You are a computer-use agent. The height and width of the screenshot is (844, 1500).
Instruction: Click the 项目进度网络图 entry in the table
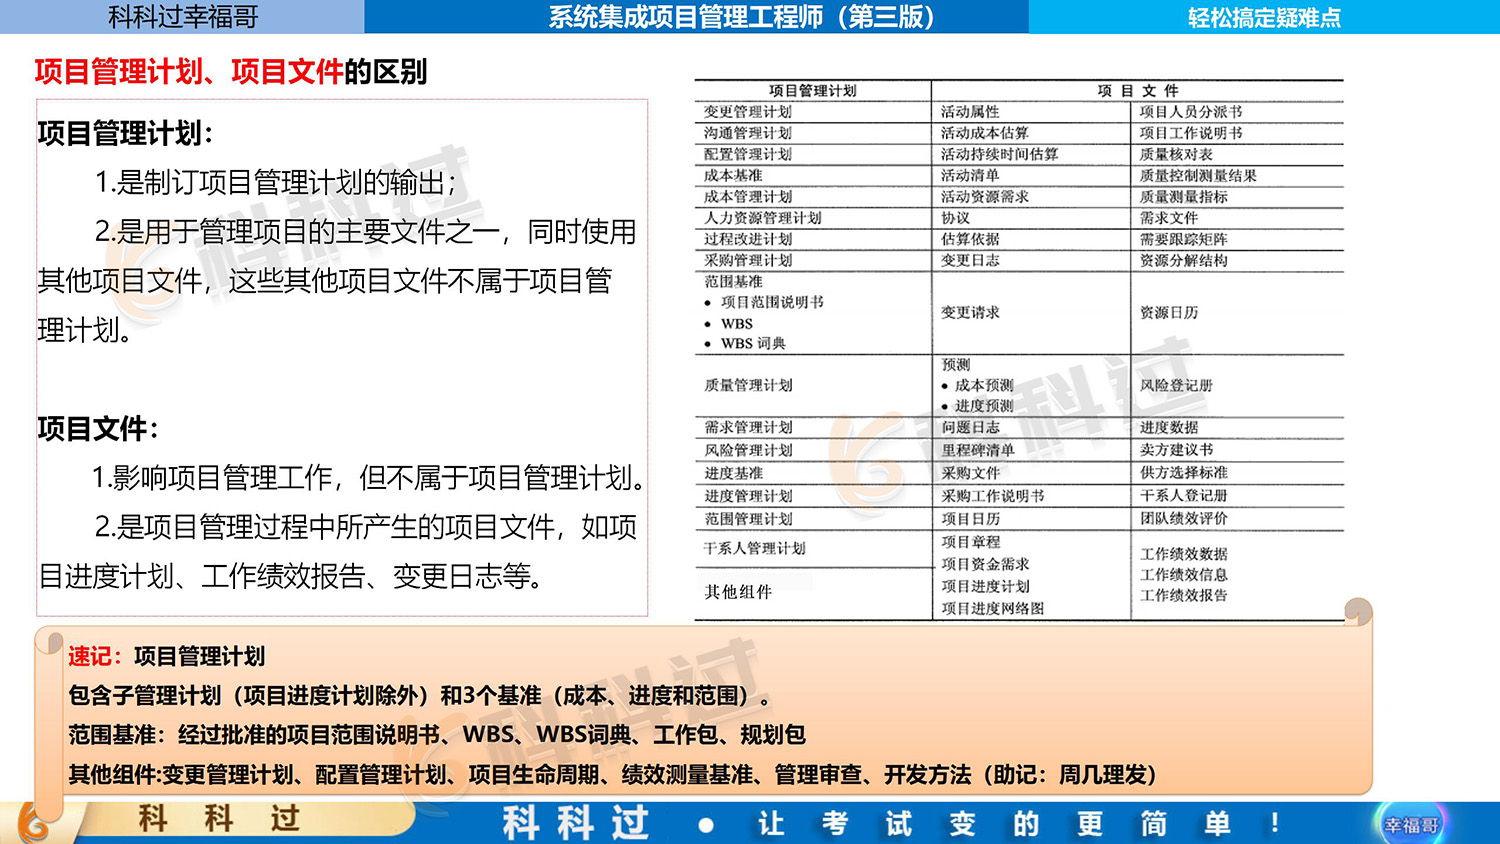[x=992, y=608]
